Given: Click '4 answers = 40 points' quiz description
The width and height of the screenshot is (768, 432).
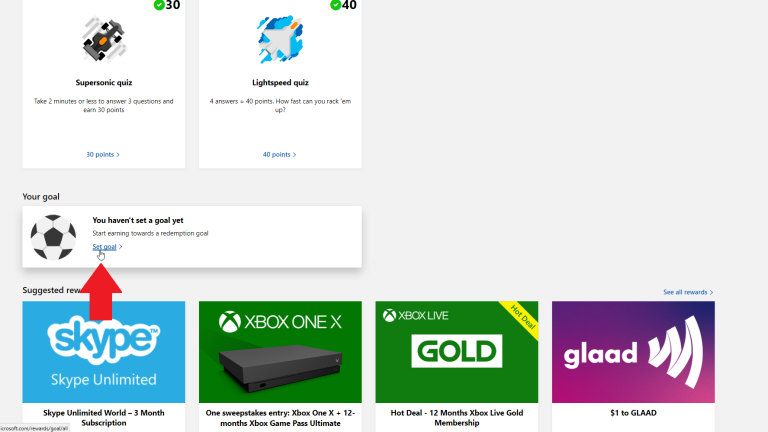Looking at the screenshot, I should point(280,105).
